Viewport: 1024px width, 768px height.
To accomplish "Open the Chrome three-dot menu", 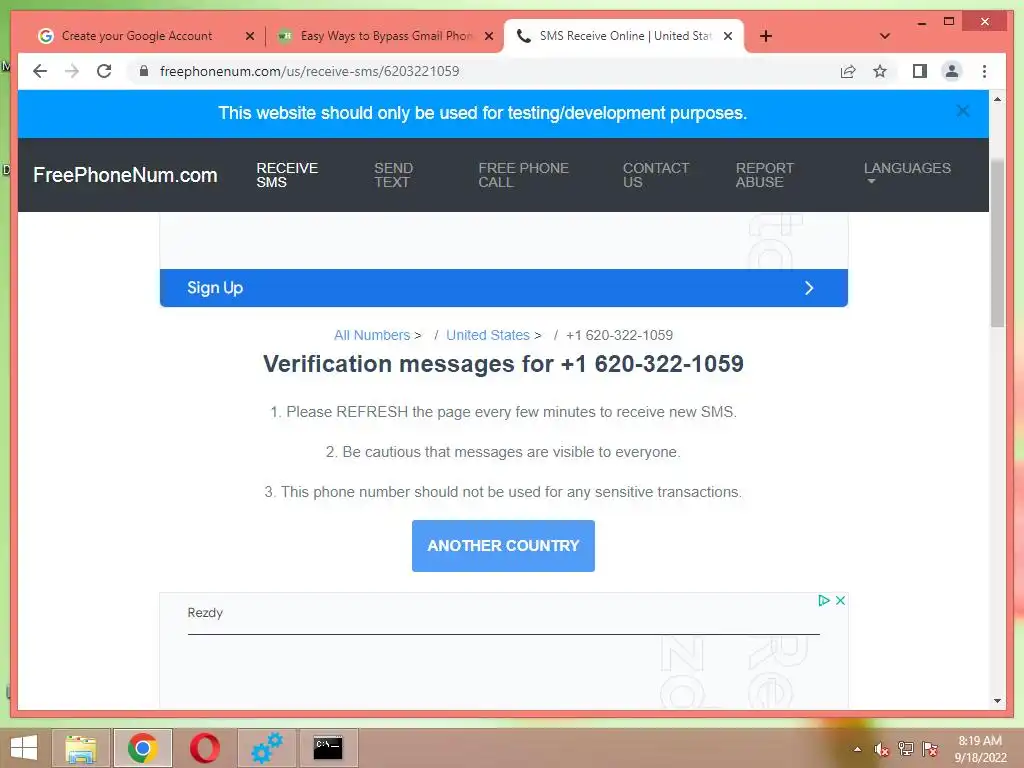I will tap(984, 71).
